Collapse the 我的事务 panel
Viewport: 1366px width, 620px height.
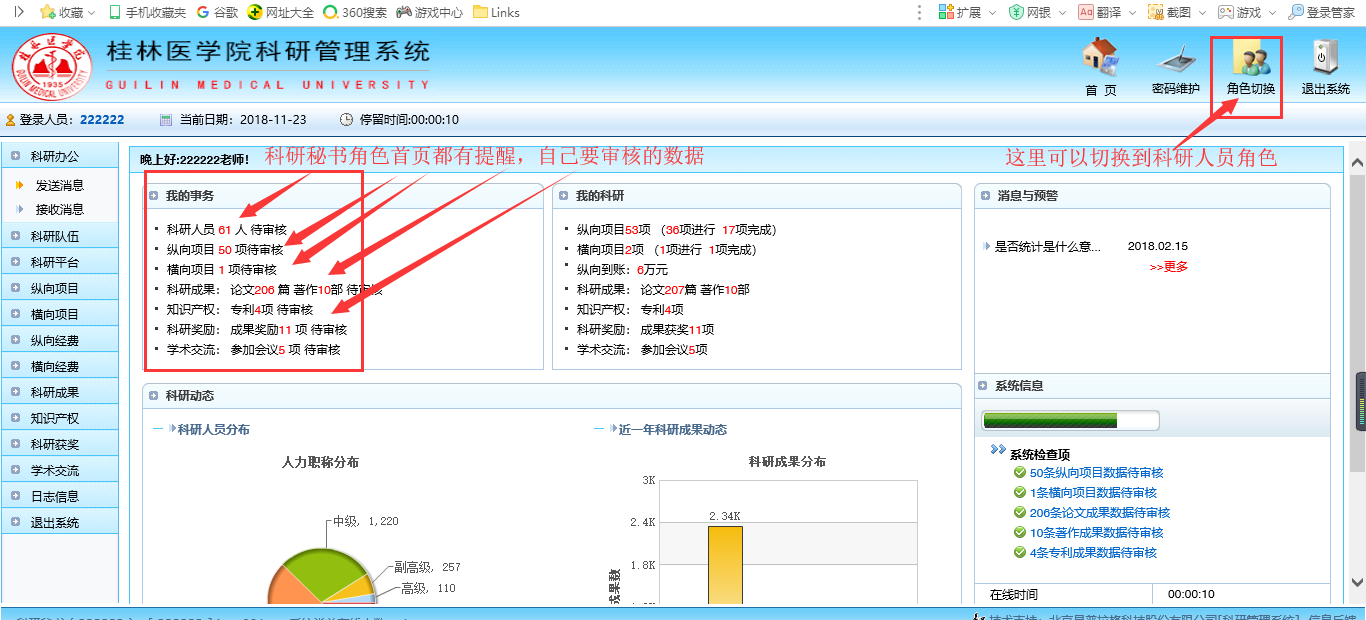pos(153,196)
